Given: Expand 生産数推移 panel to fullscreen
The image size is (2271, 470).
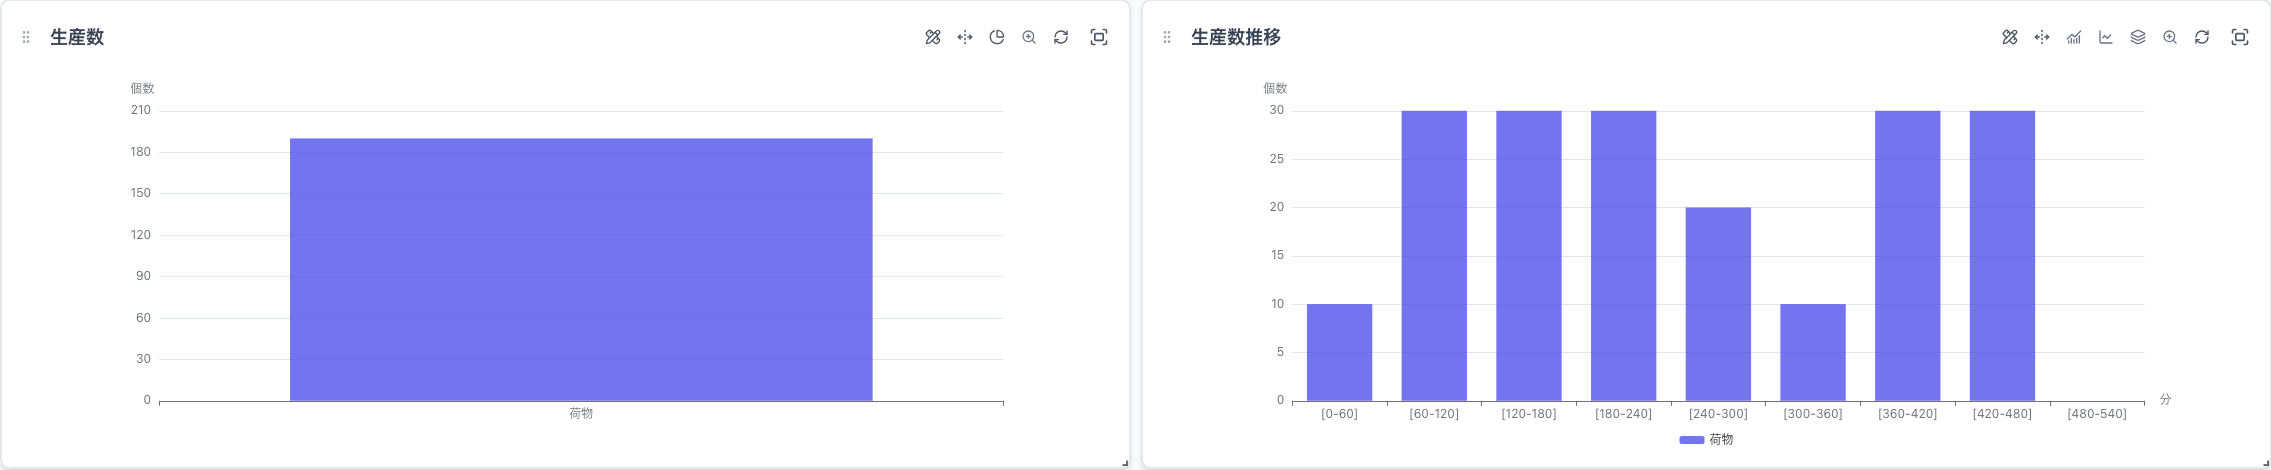Looking at the screenshot, I should click(x=2239, y=37).
